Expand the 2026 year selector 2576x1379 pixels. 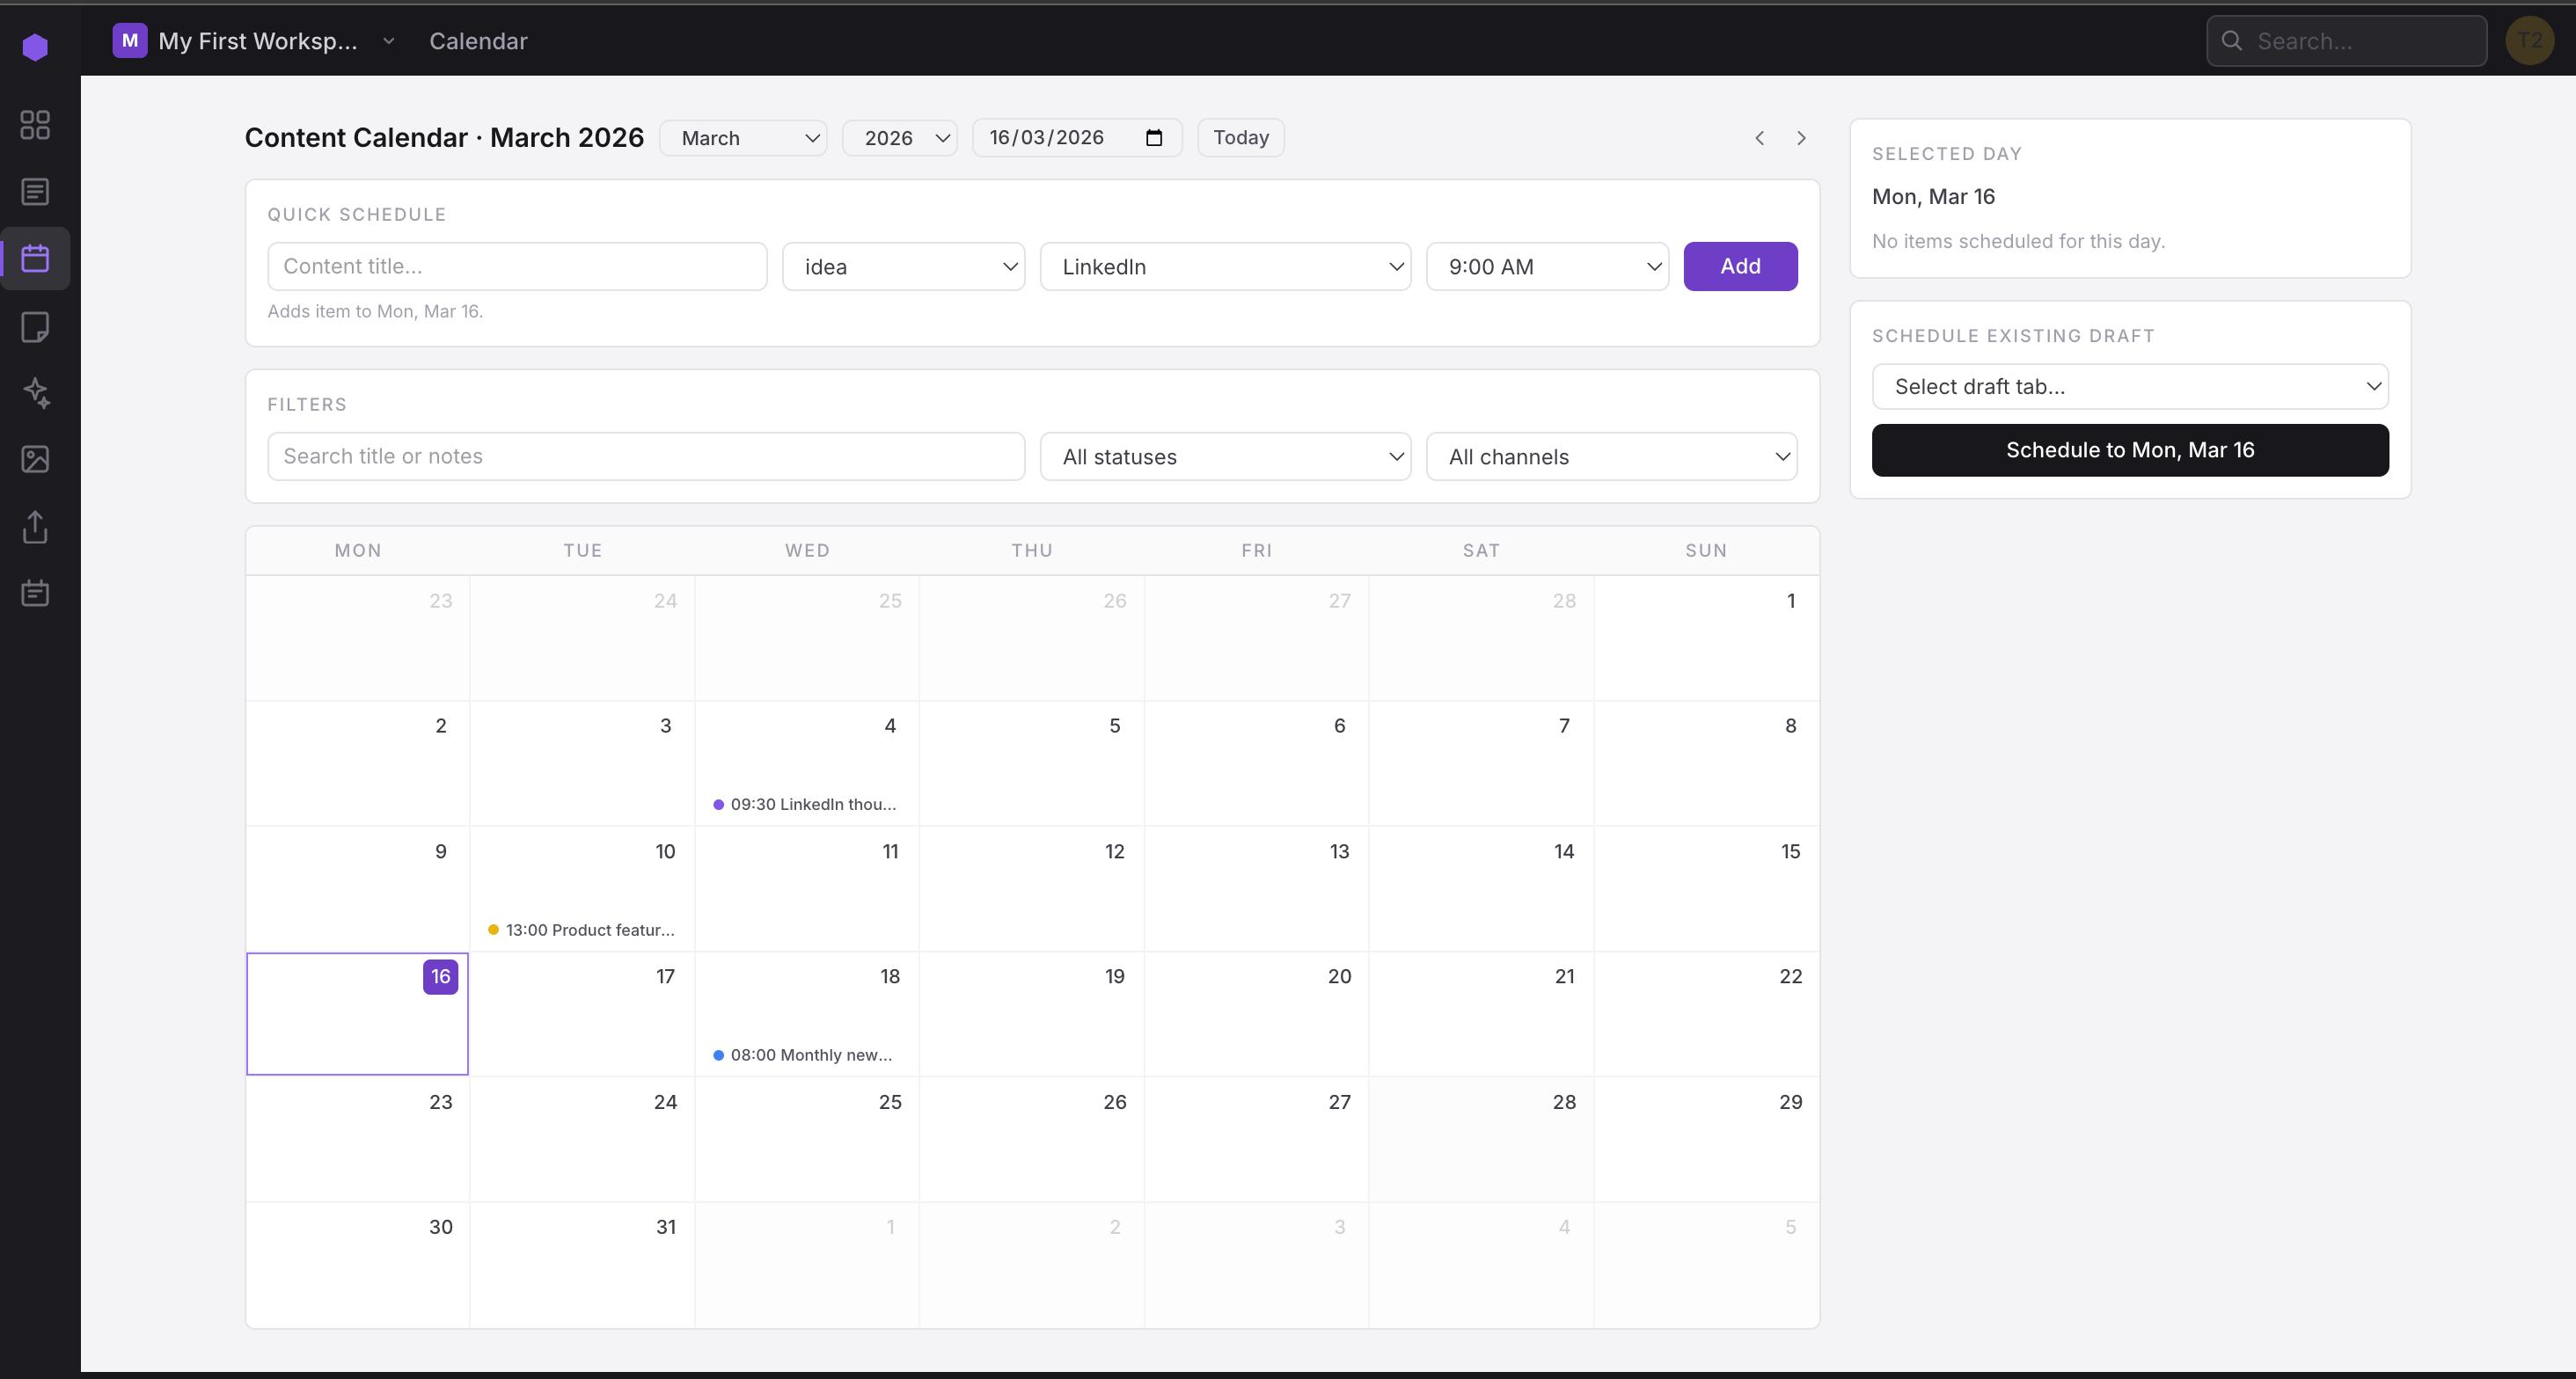[898, 137]
